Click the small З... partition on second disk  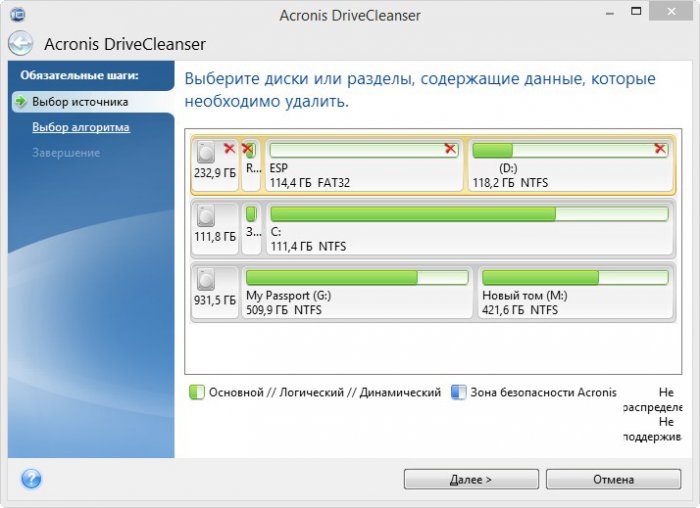[251, 229]
